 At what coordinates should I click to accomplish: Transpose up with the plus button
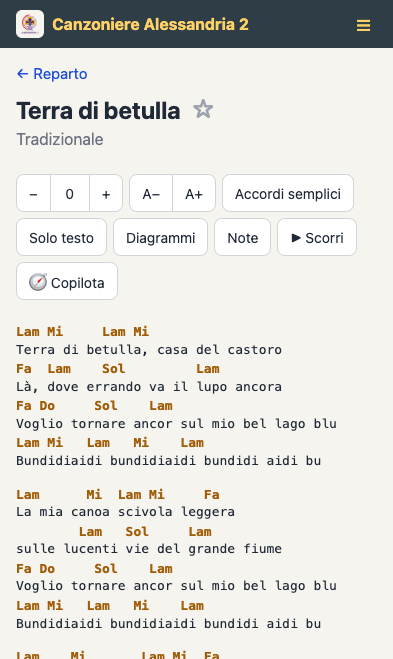pyautogui.click(x=106, y=193)
